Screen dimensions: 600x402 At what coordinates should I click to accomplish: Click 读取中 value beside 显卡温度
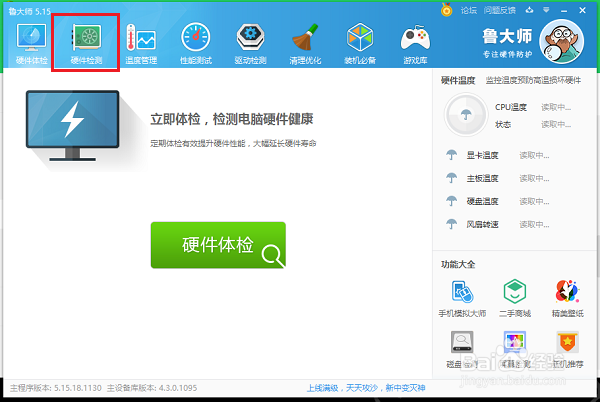click(534, 155)
